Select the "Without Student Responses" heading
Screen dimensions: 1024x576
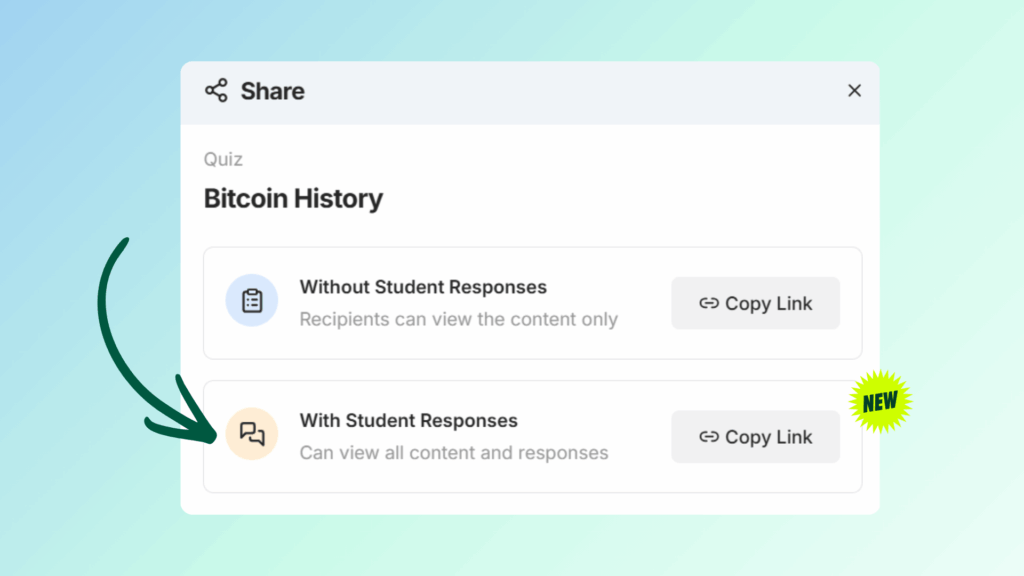(423, 287)
